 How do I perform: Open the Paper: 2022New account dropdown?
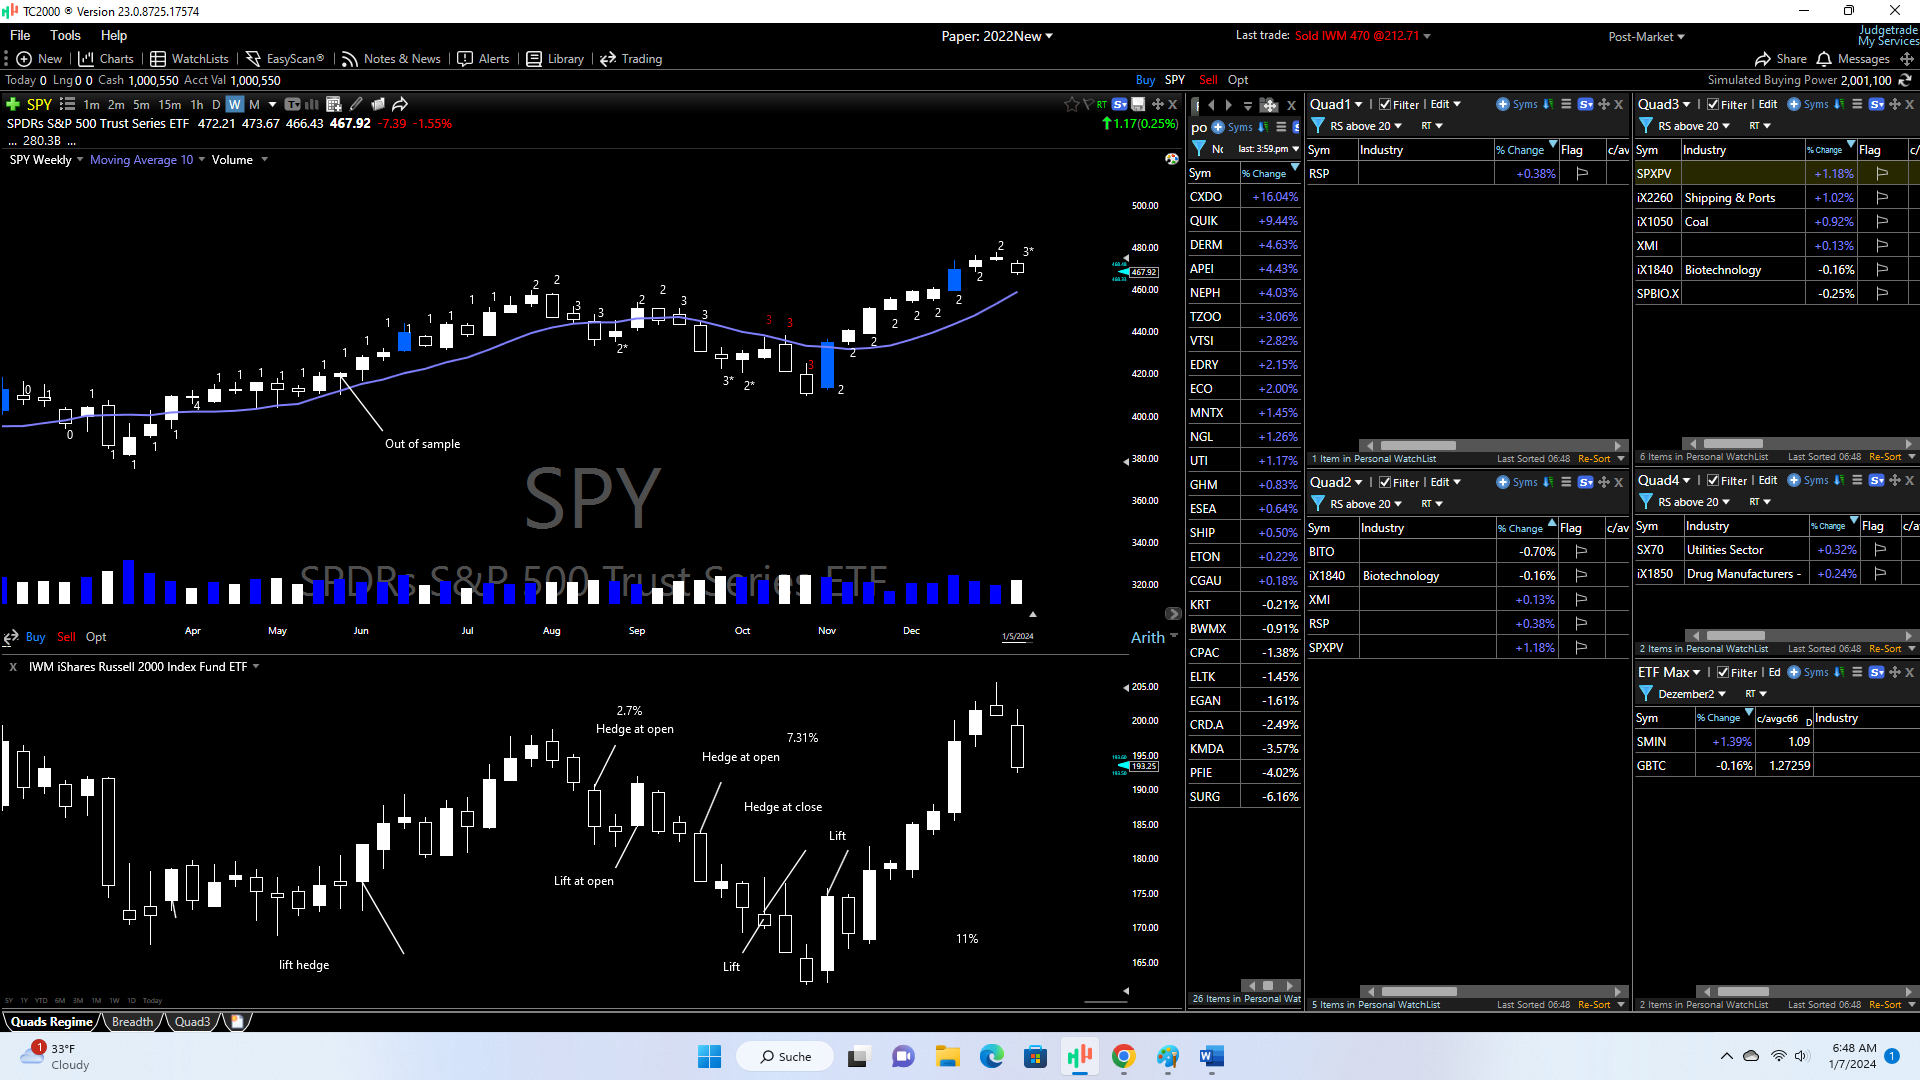point(997,36)
